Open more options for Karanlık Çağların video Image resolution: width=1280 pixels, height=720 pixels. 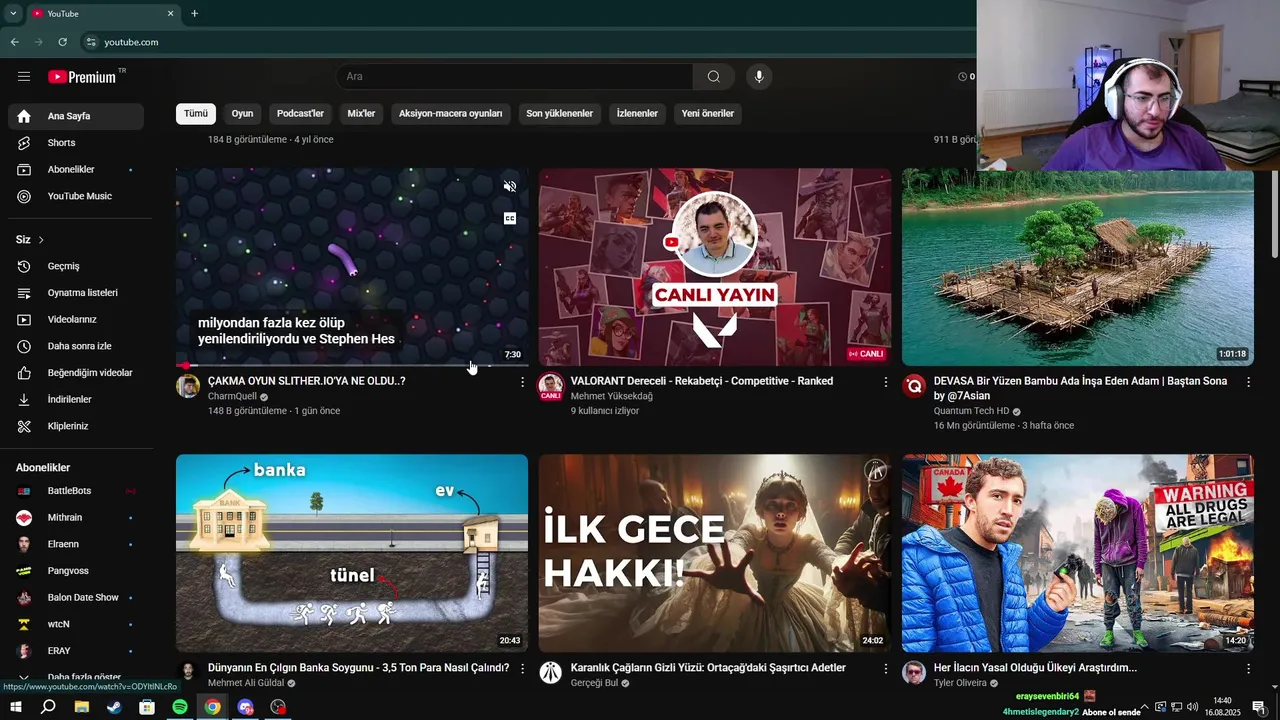pyautogui.click(x=885, y=668)
